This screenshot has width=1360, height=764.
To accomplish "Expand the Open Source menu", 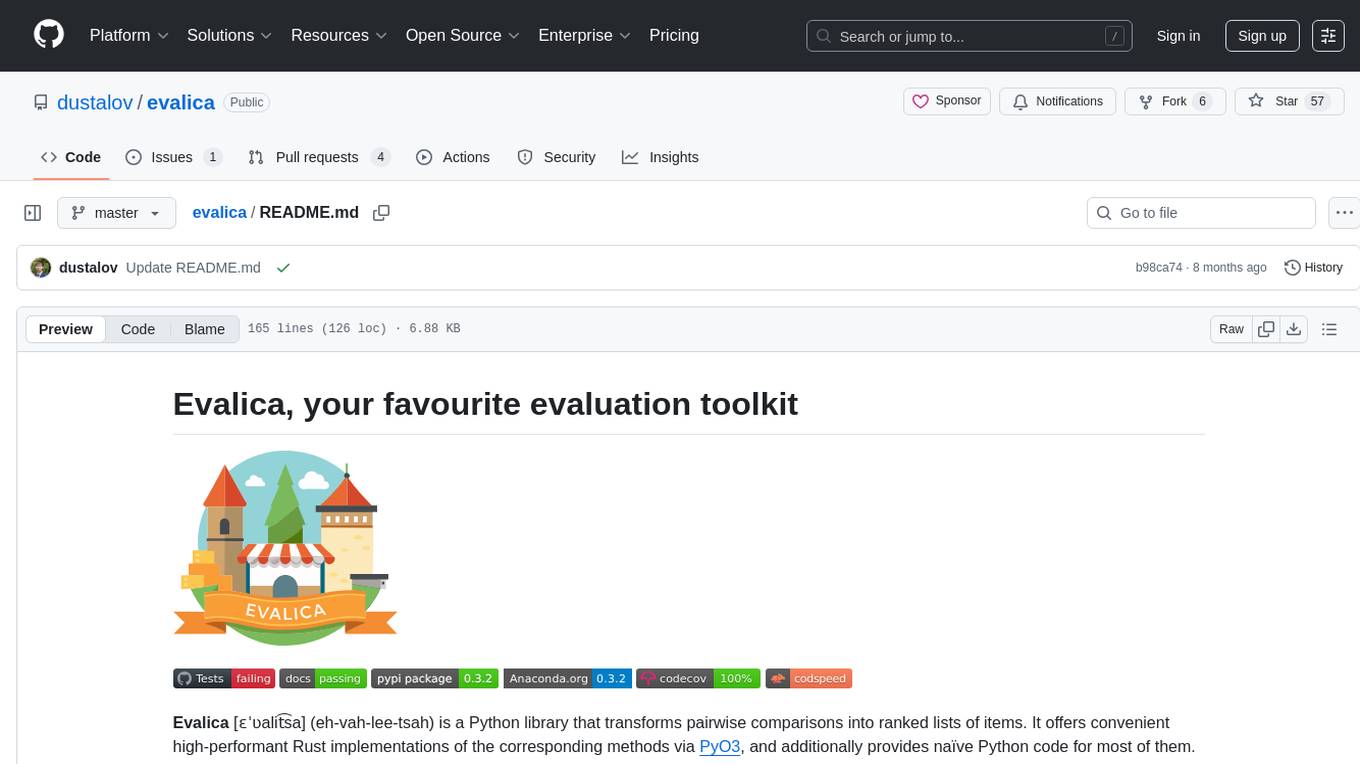I will 462,35.
